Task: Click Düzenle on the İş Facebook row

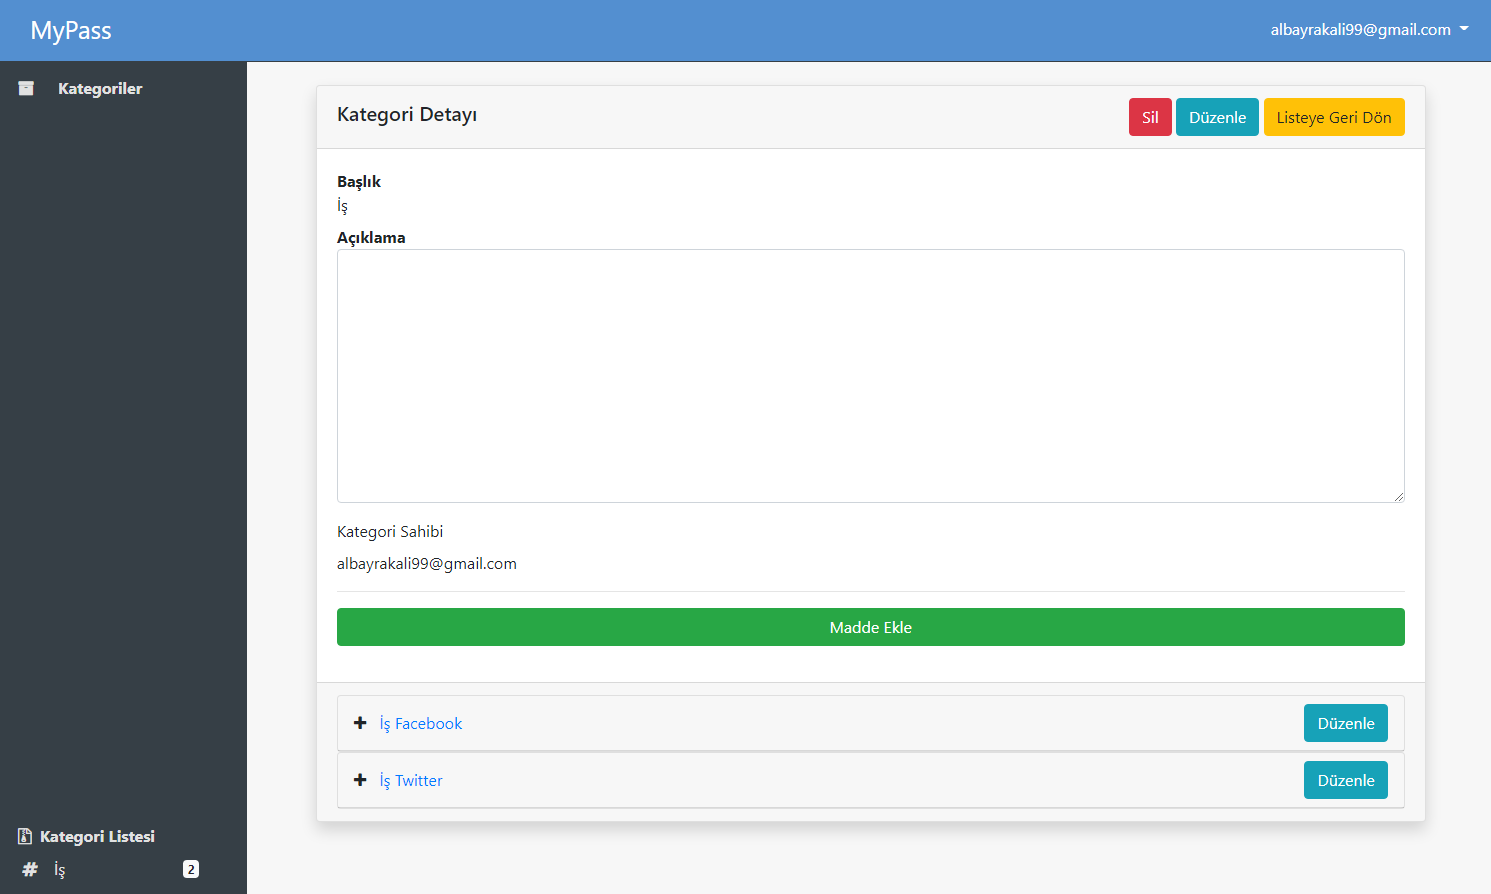Action: [x=1345, y=723]
